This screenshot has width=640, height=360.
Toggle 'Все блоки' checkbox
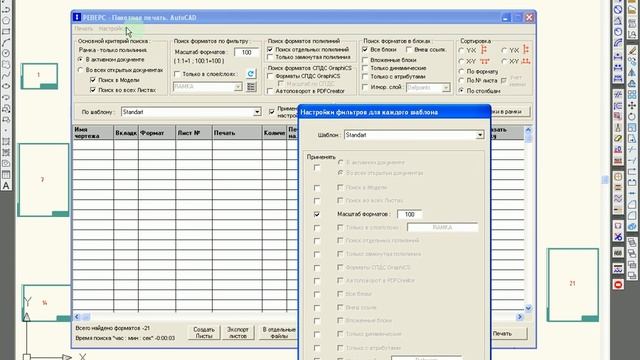pyautogui.click(x=365, y=49)
